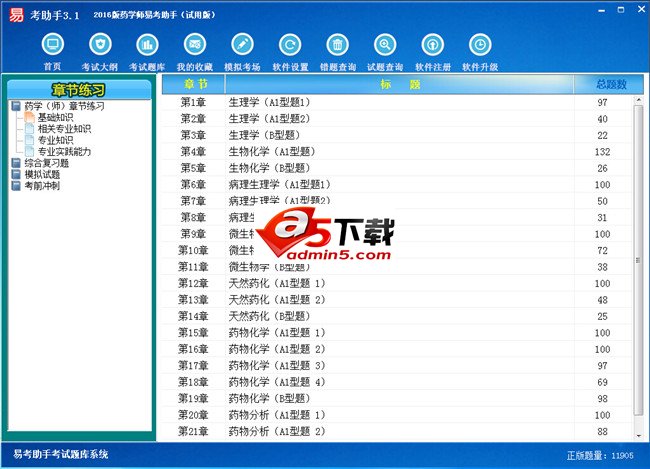The image size is (650, 469).
Task: Click chapter cell 第10章
Action: click(x=193, y=250)
